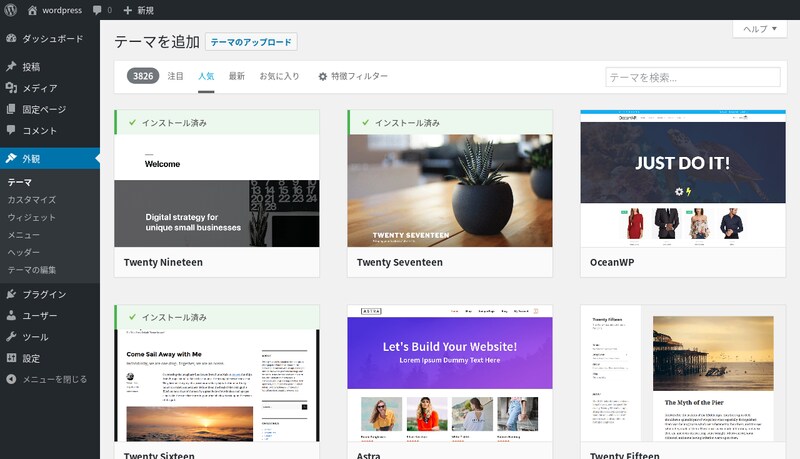Click the OceanWP theme name

[612, 262]
